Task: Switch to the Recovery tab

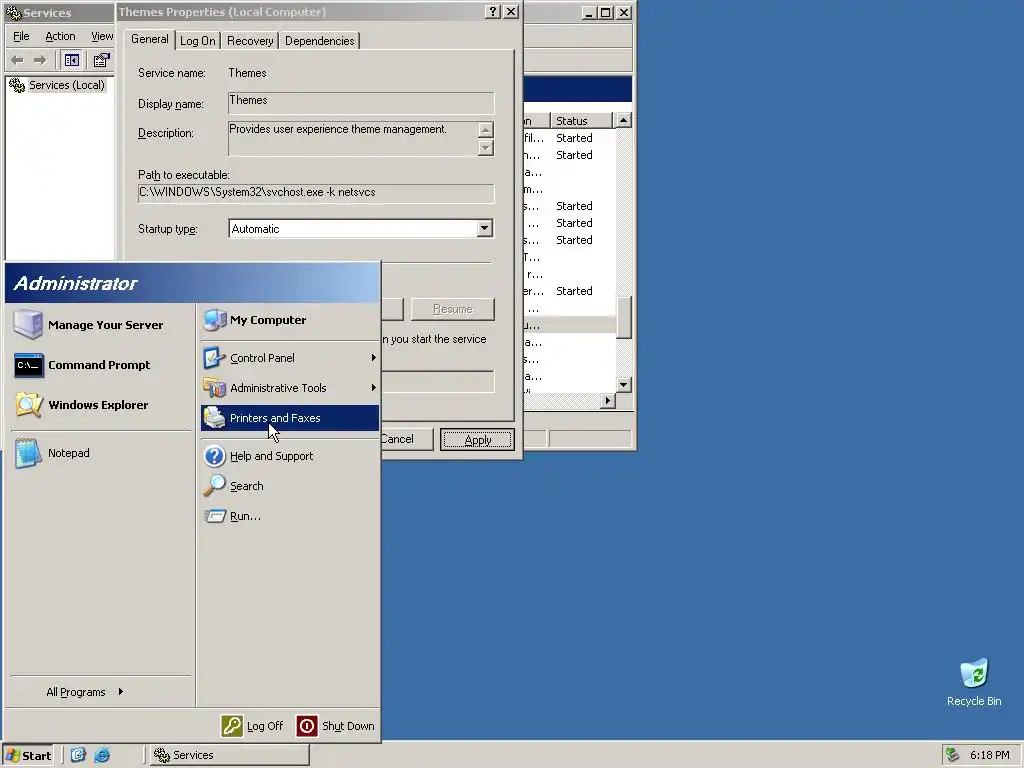Action: click(250, 41)
